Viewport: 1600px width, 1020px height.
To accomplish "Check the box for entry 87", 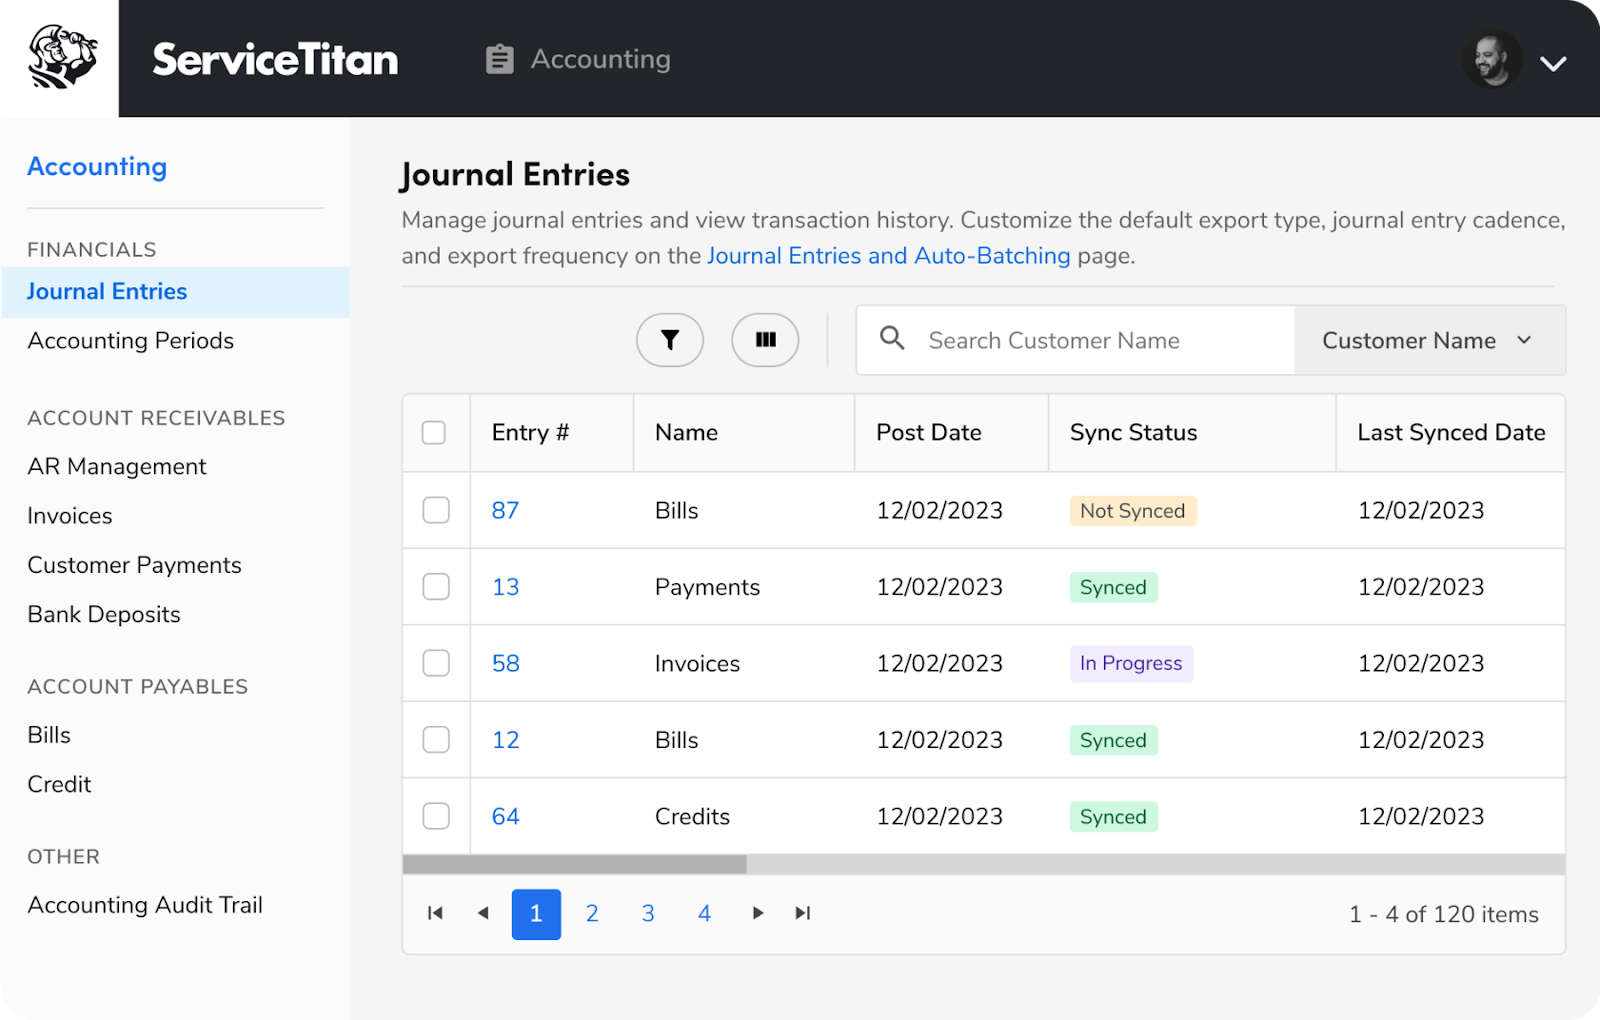I will click(x=436, y=510).
